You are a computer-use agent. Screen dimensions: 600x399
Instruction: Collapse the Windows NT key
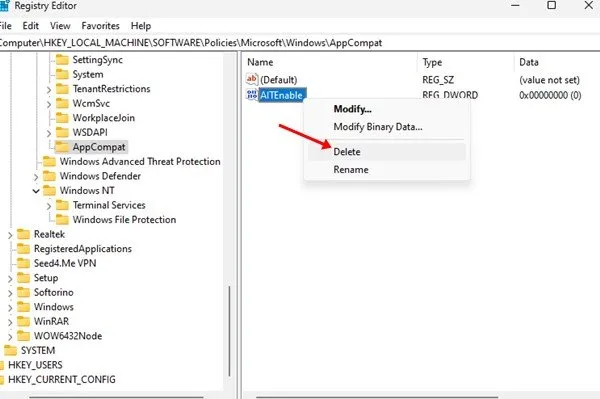[x=36, y=191]
